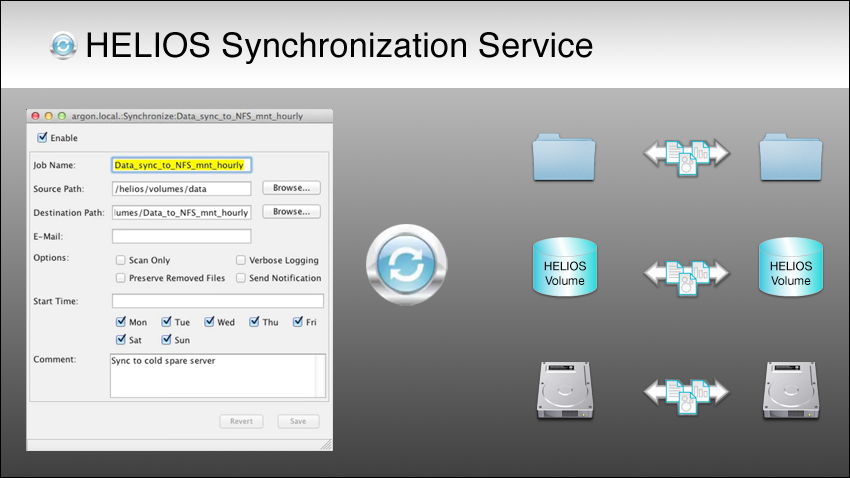Minimize window using the yellow button
This screenshot has height=478, width=850.
(x=49, y=116)
